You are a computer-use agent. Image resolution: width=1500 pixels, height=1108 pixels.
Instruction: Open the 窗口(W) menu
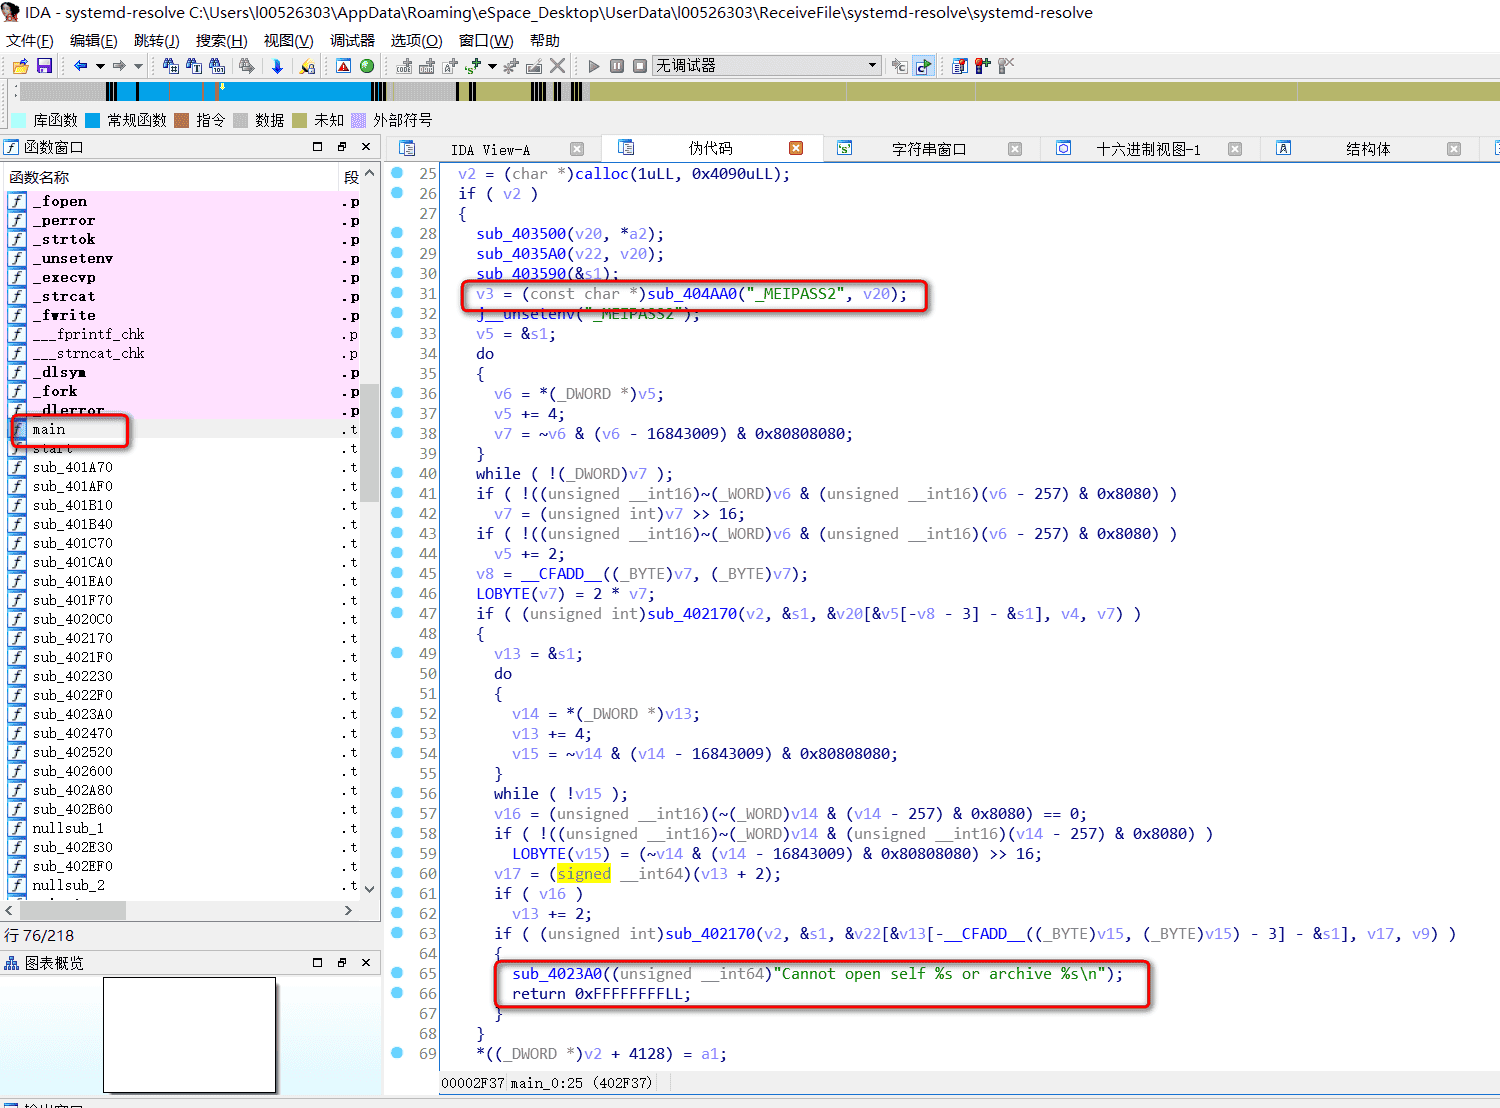click(x=486, y=41)
